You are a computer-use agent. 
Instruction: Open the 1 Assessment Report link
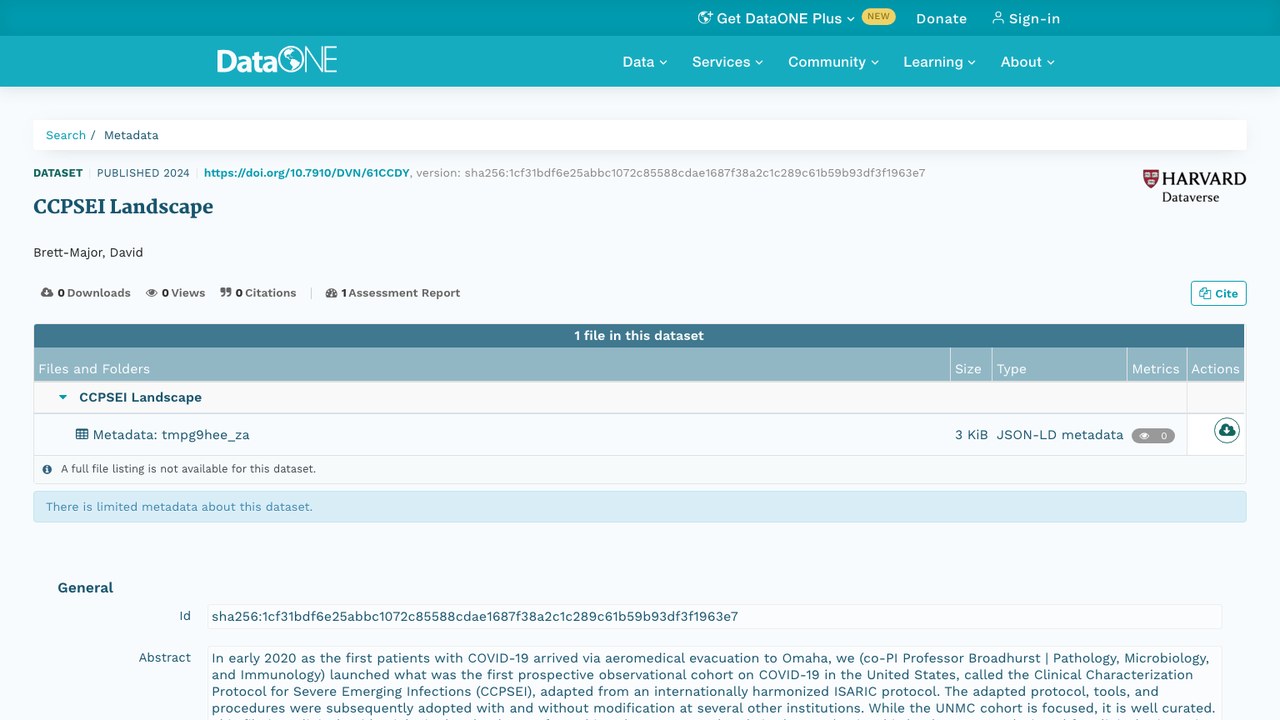point(393,293)
